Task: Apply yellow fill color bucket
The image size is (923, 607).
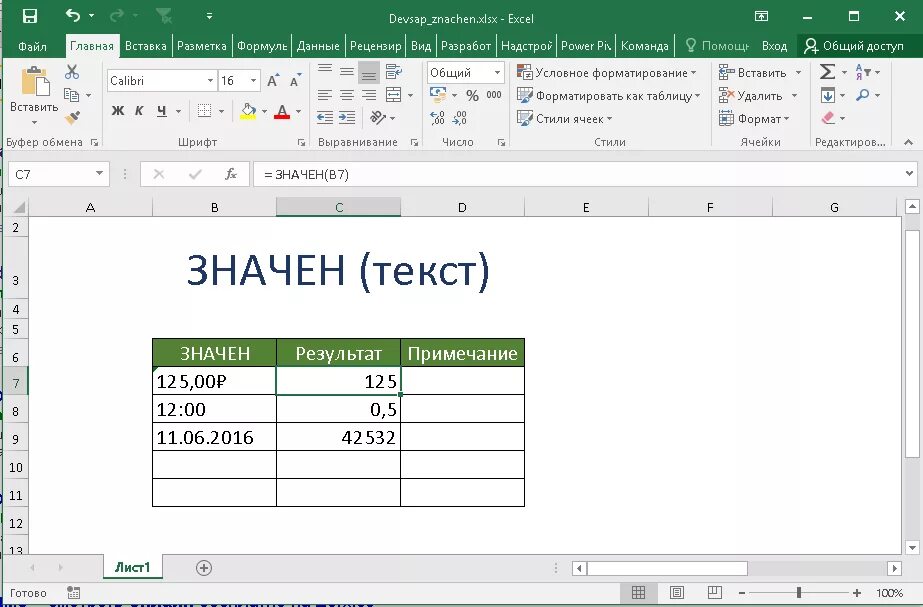Action: tap(248, 111)
